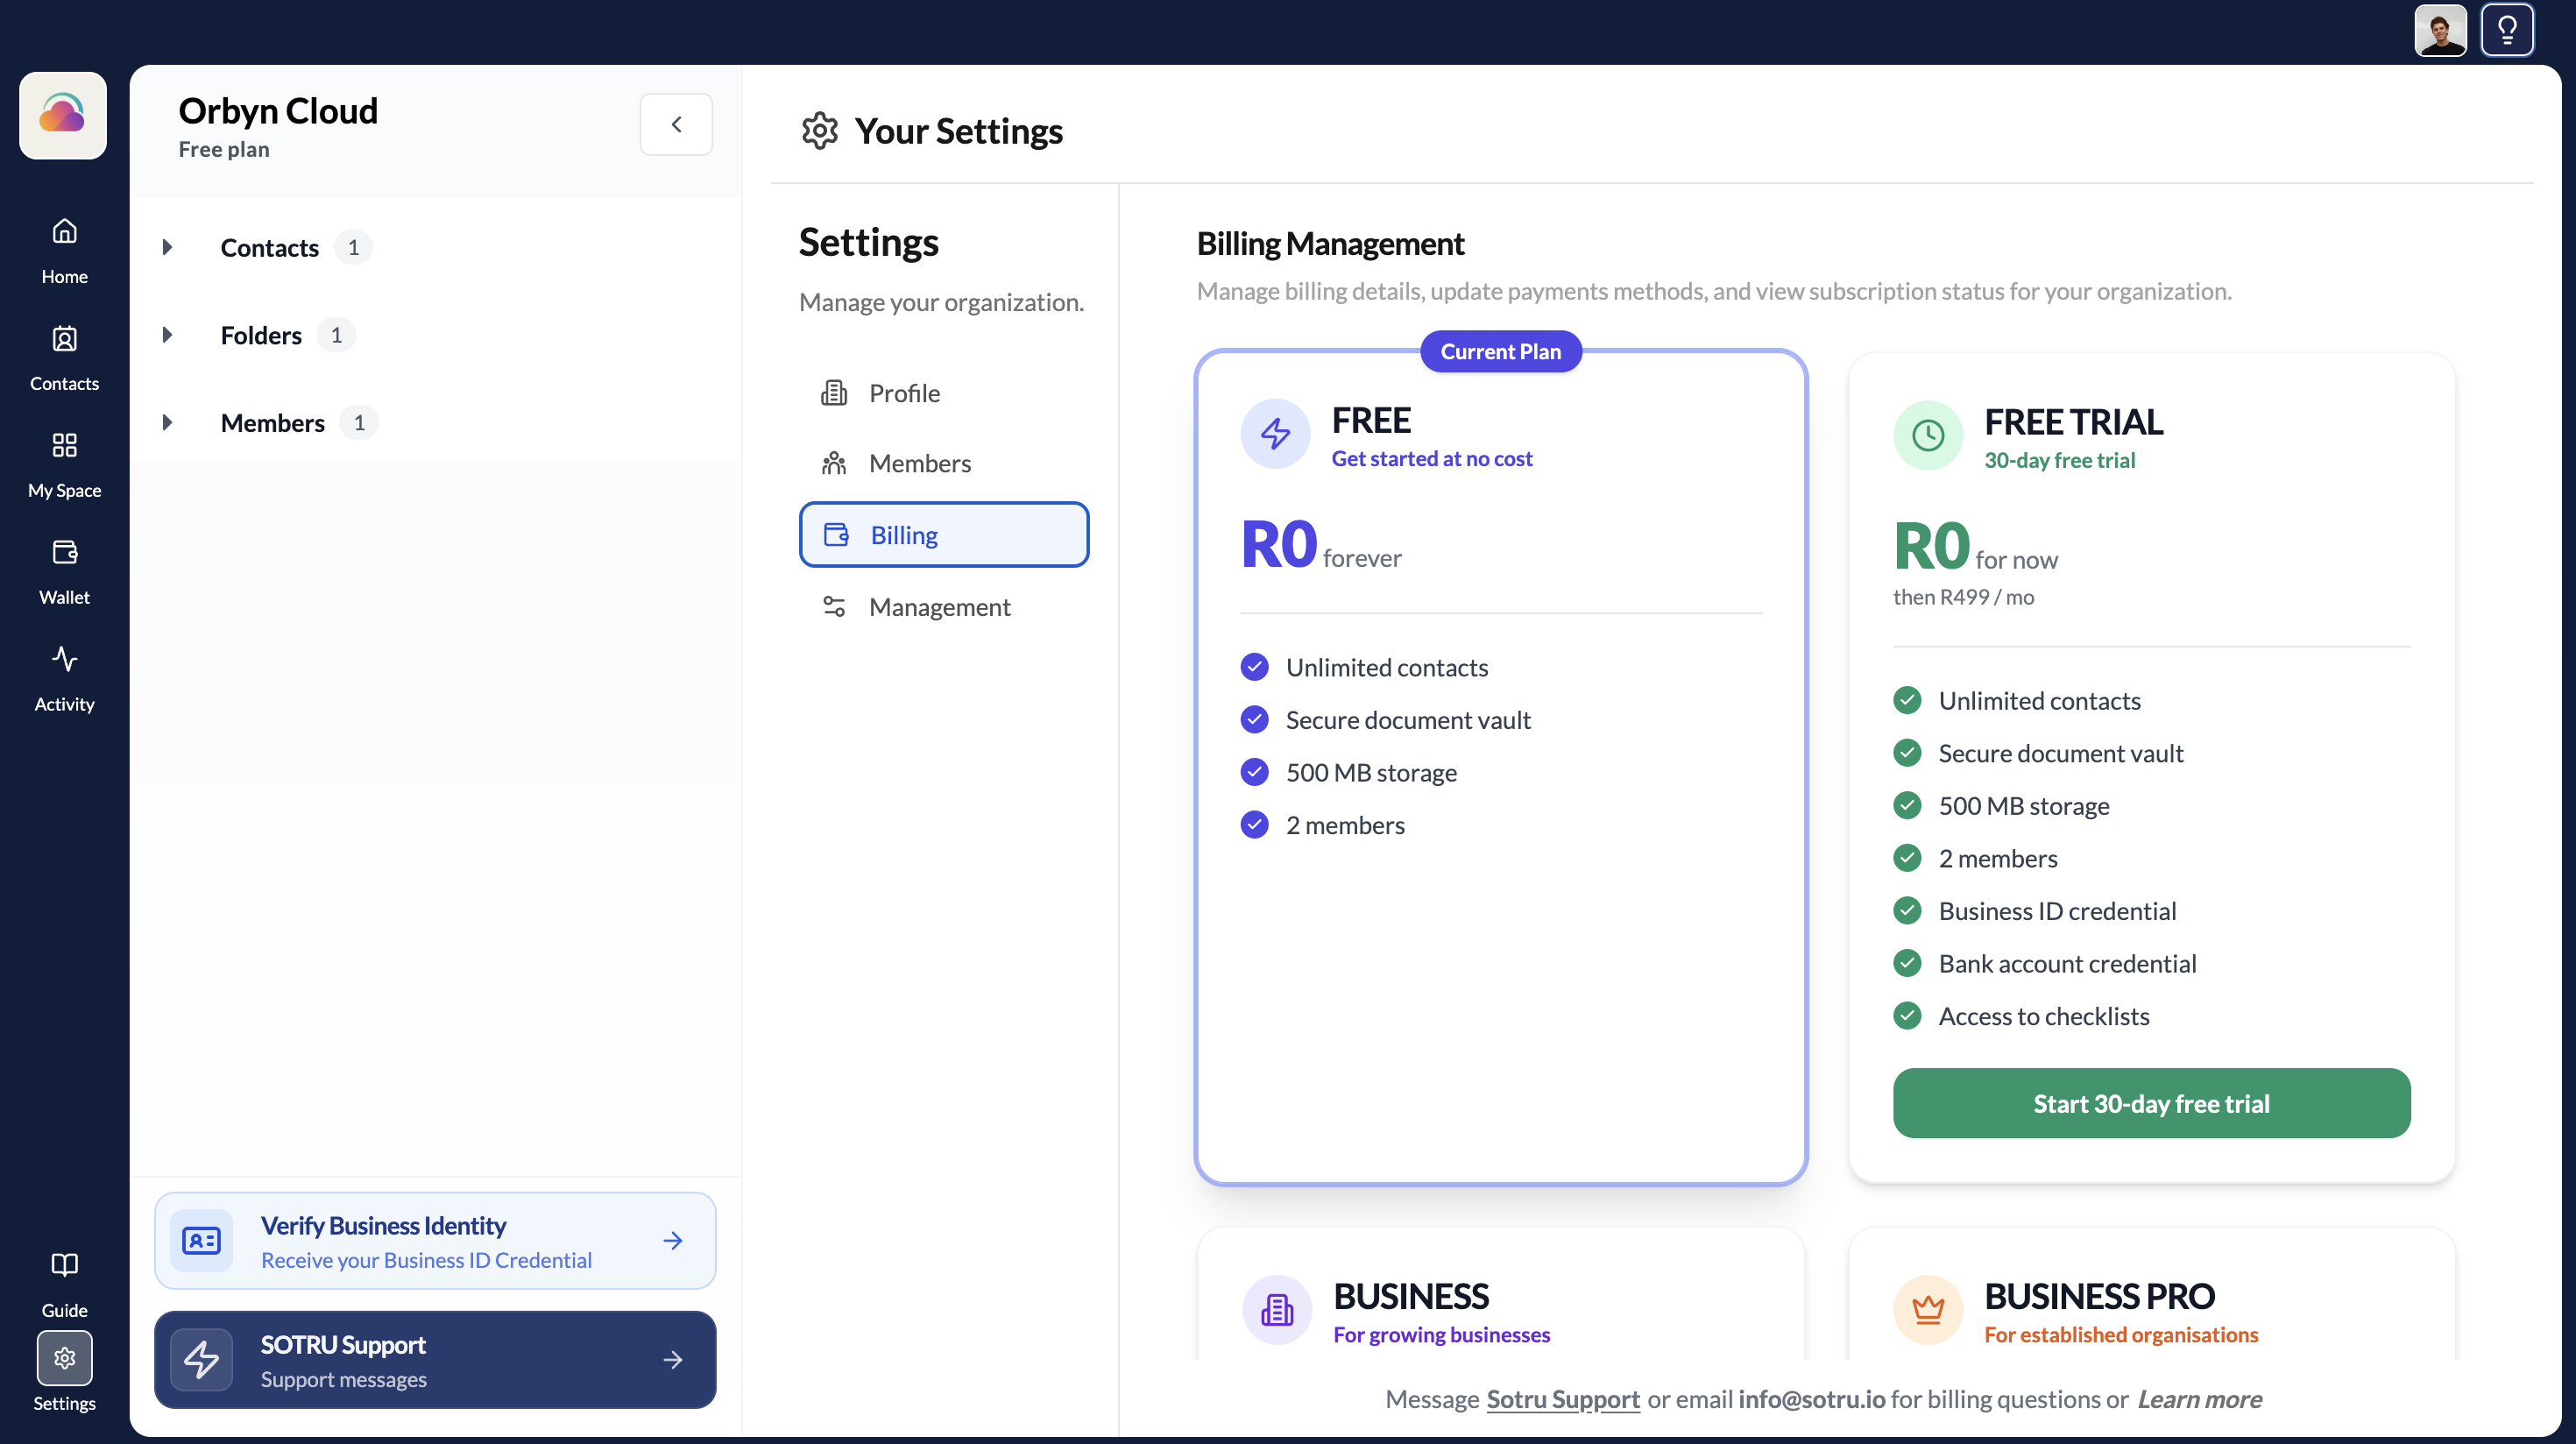Collapse the Orbyn Cloud side panel
The height and width of the screenshot is (1444, 2576).
pyautogui.click(x=676, y=124)
